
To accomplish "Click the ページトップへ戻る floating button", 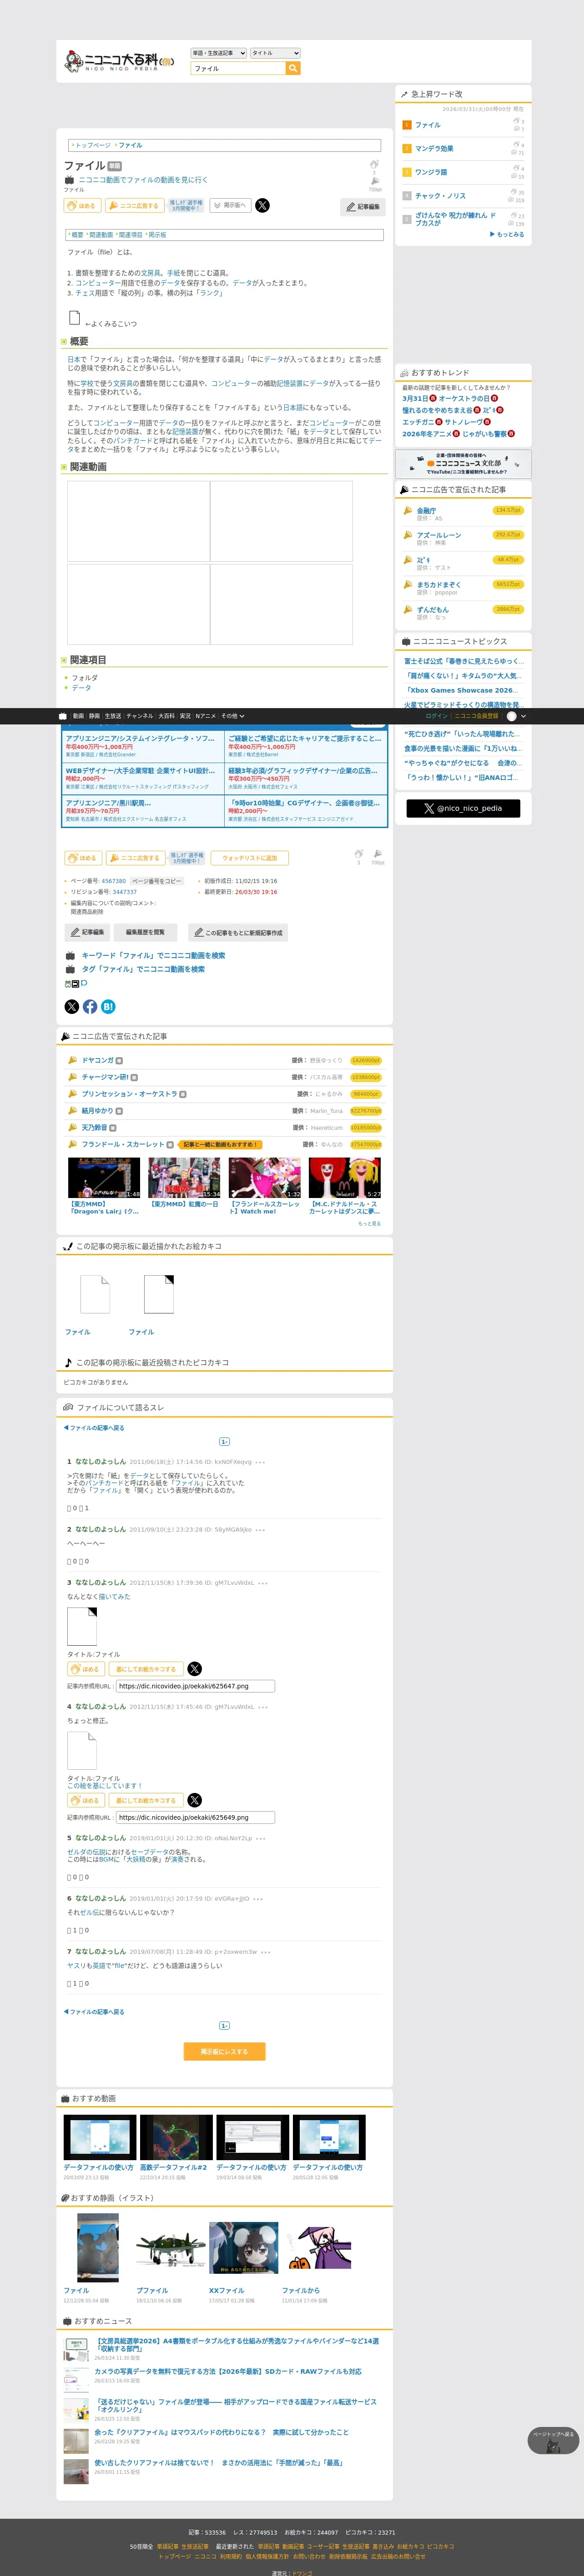I will click(x=553, y=2440).
